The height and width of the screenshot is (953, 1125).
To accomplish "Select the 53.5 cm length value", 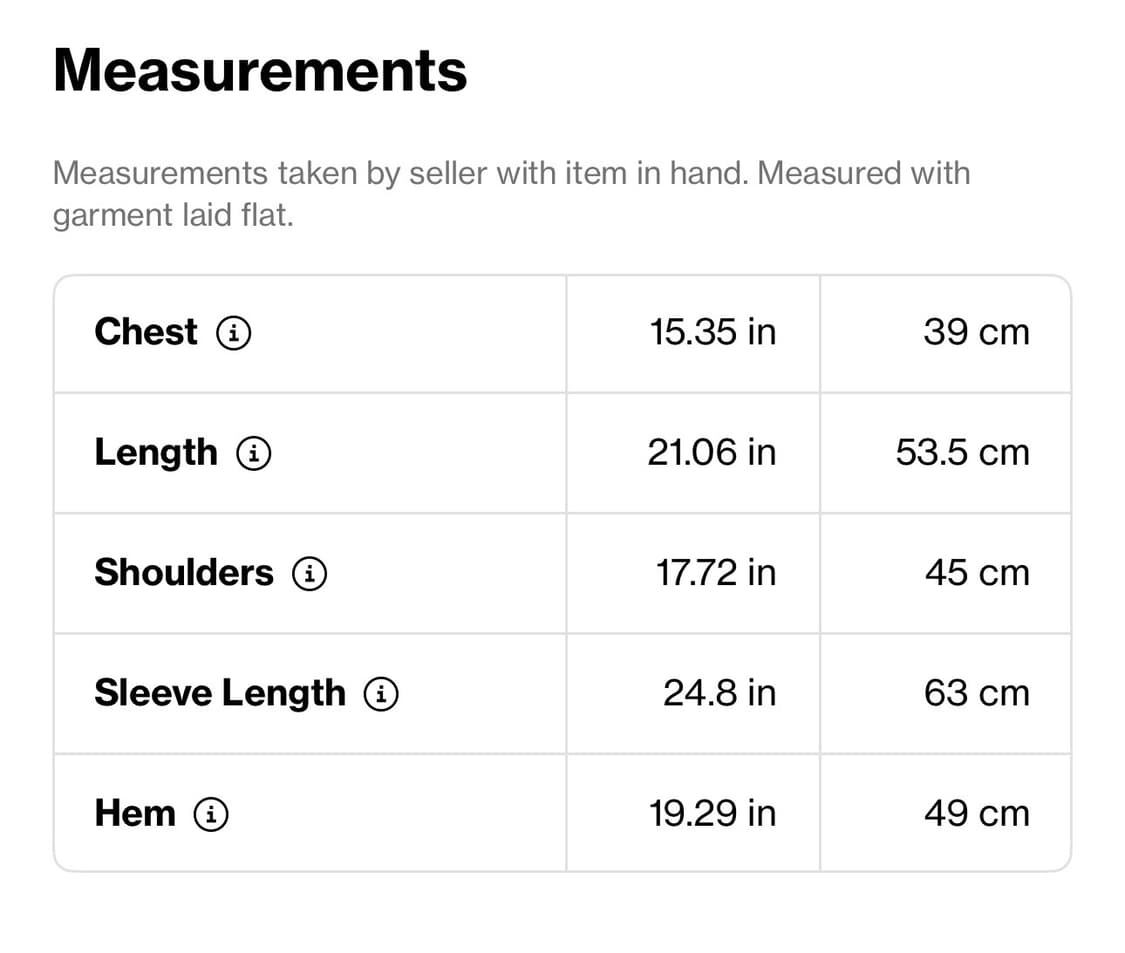I will (x=962, y=453).
